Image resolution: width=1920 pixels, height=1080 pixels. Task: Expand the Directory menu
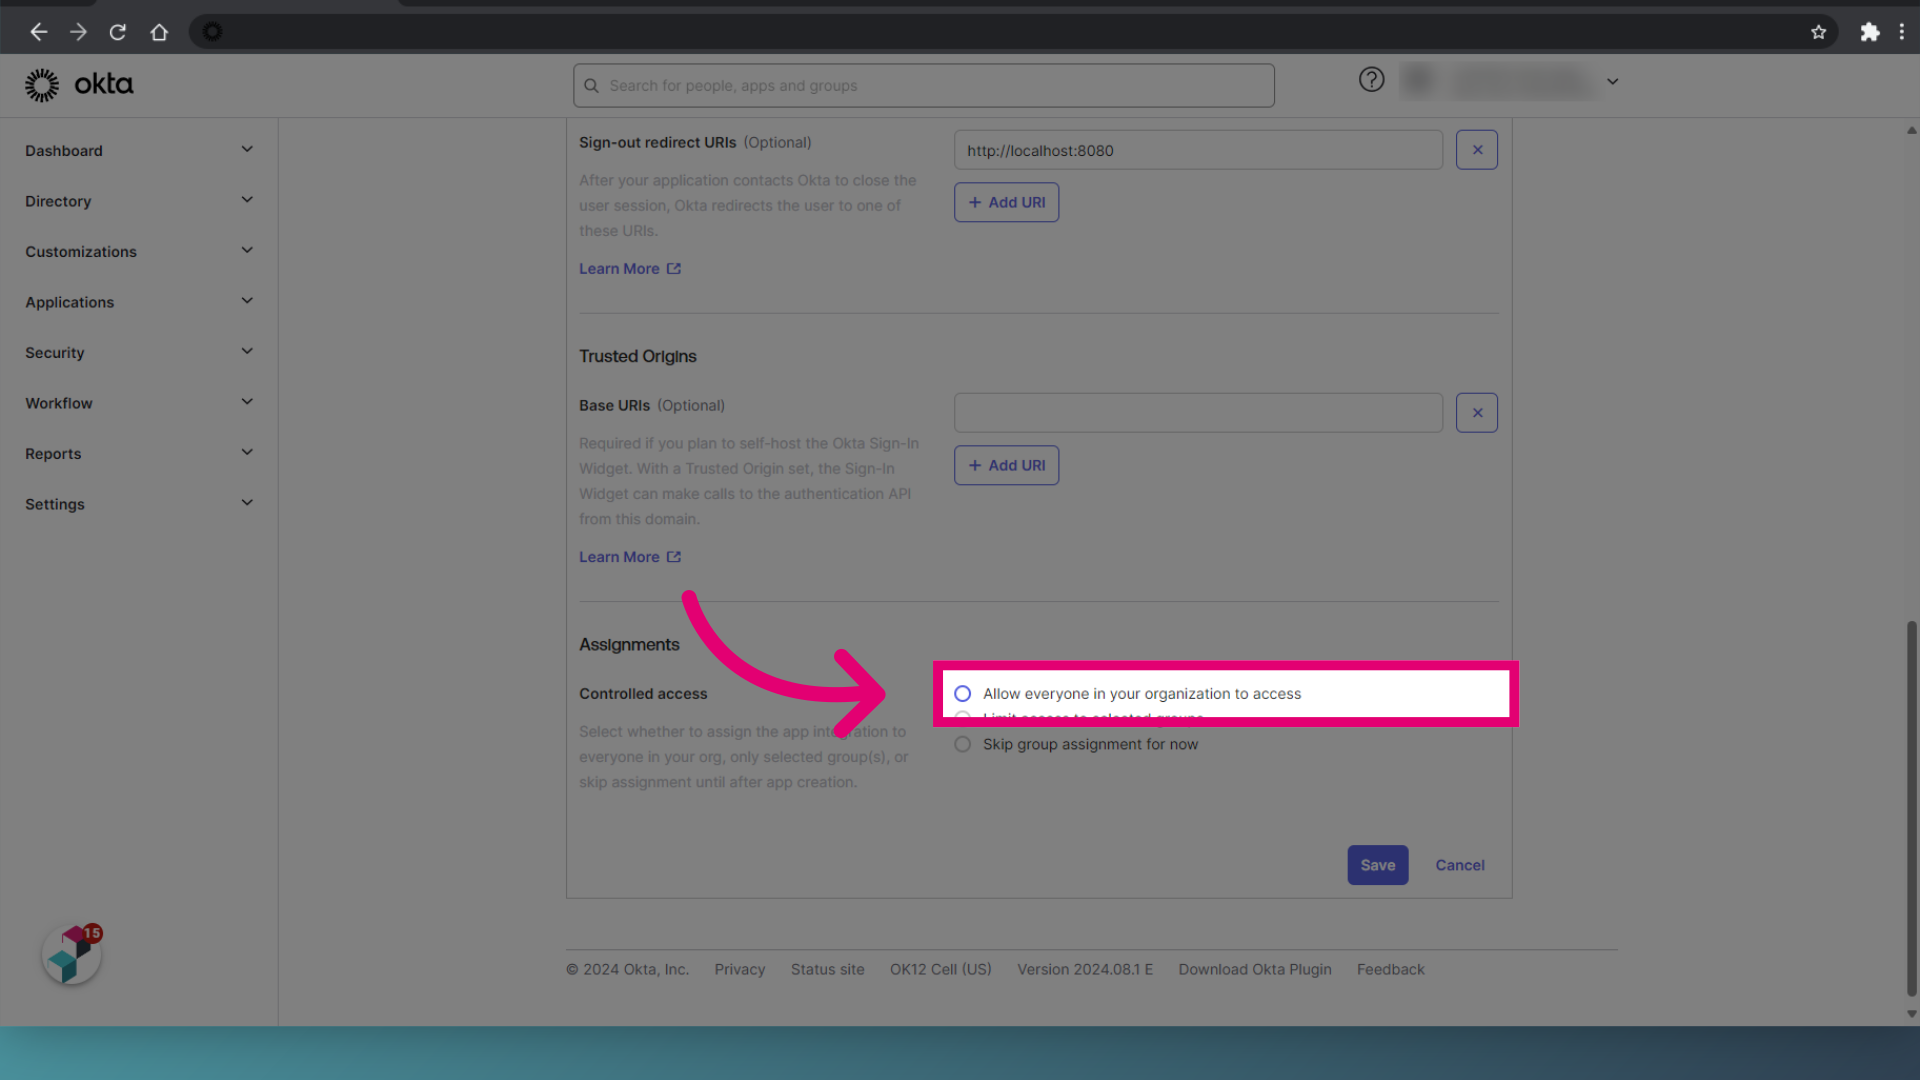139,201
